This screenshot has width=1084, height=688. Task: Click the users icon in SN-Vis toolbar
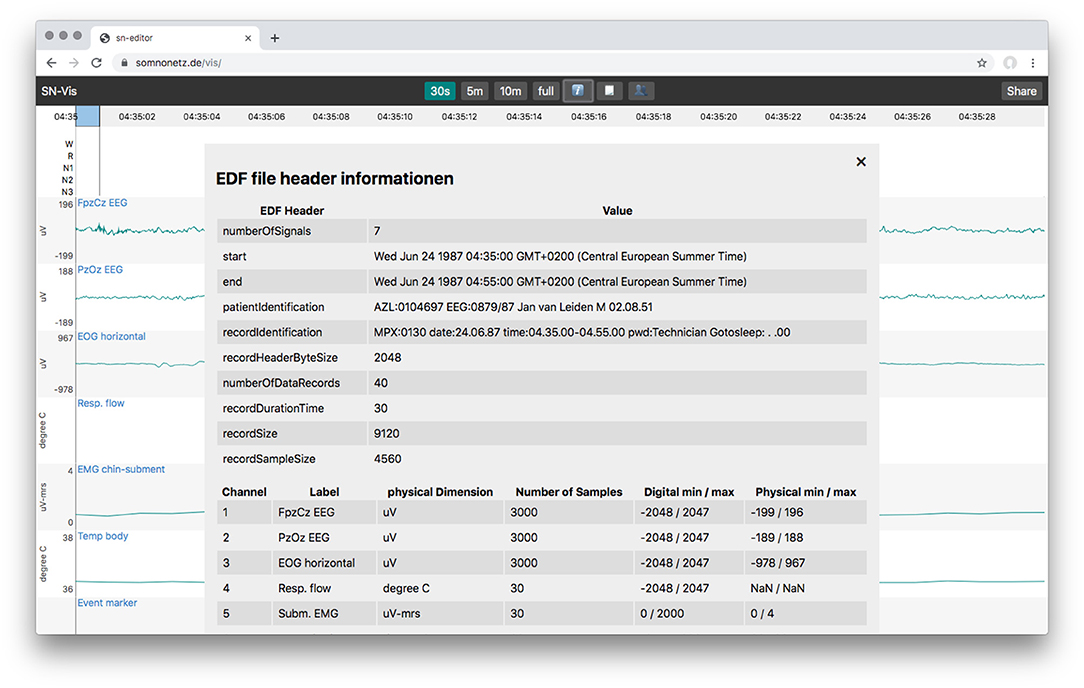point(641,91)
